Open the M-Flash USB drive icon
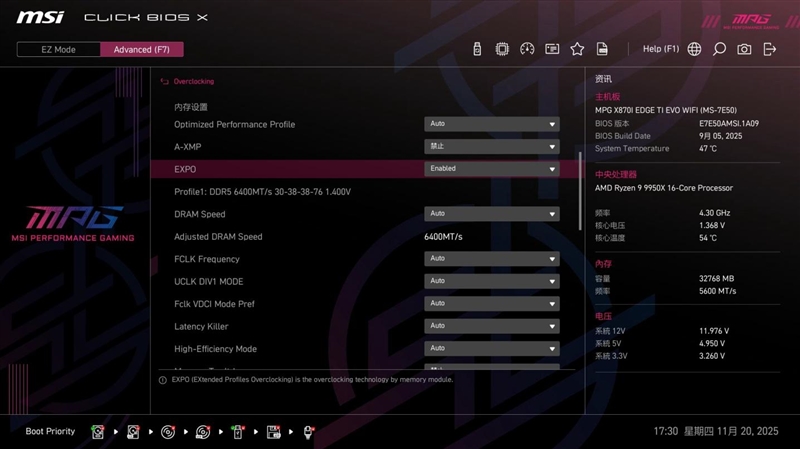This screenshot has width=800, height=449. 477,49
